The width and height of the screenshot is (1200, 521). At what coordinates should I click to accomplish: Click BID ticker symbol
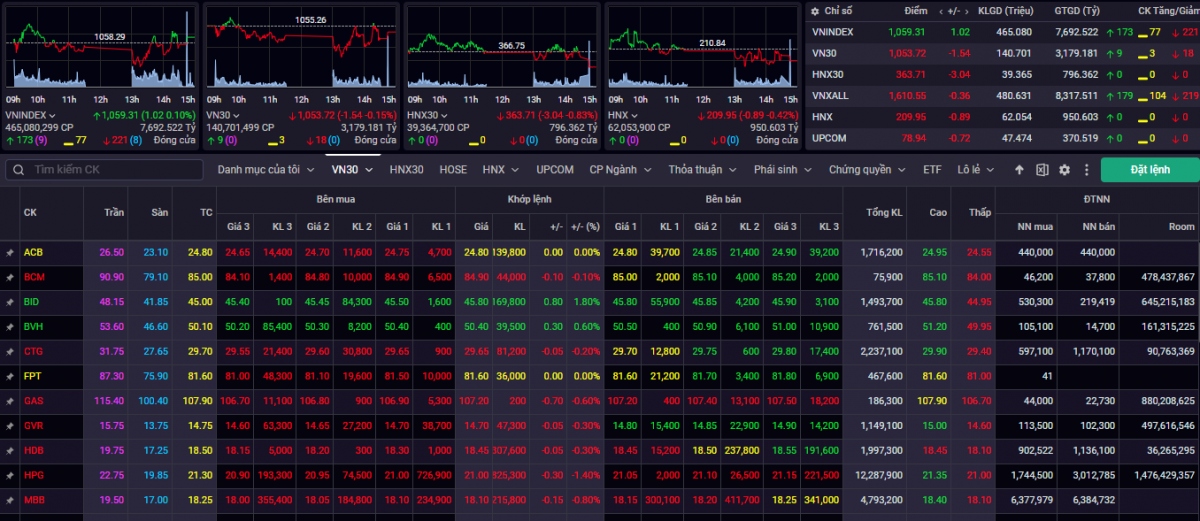(x=32, y=301)
